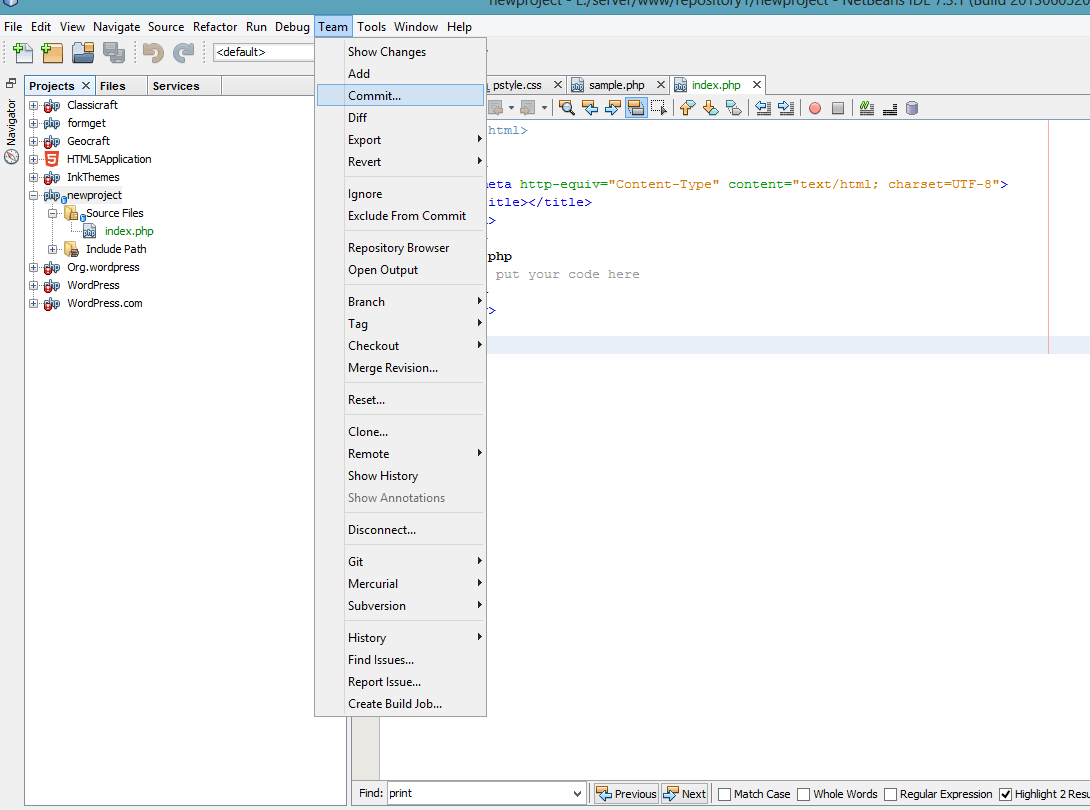Click the Shift Line Left icon

coord(763,108)
